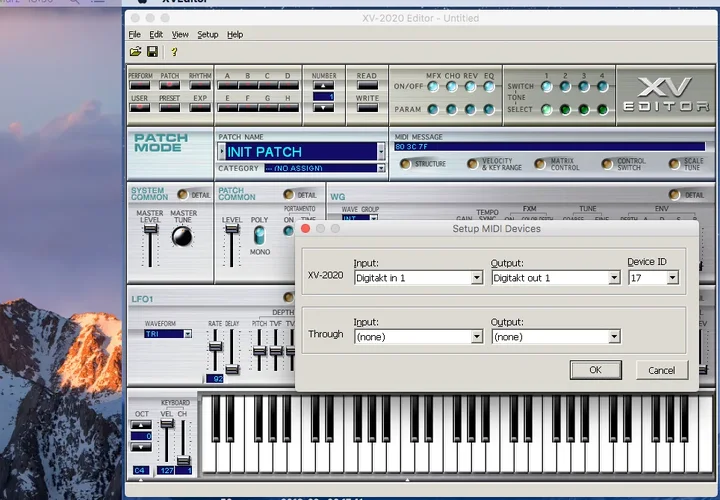720x500 pixels.
Task: Open the Setup menu
Action: tap(207, 34)
